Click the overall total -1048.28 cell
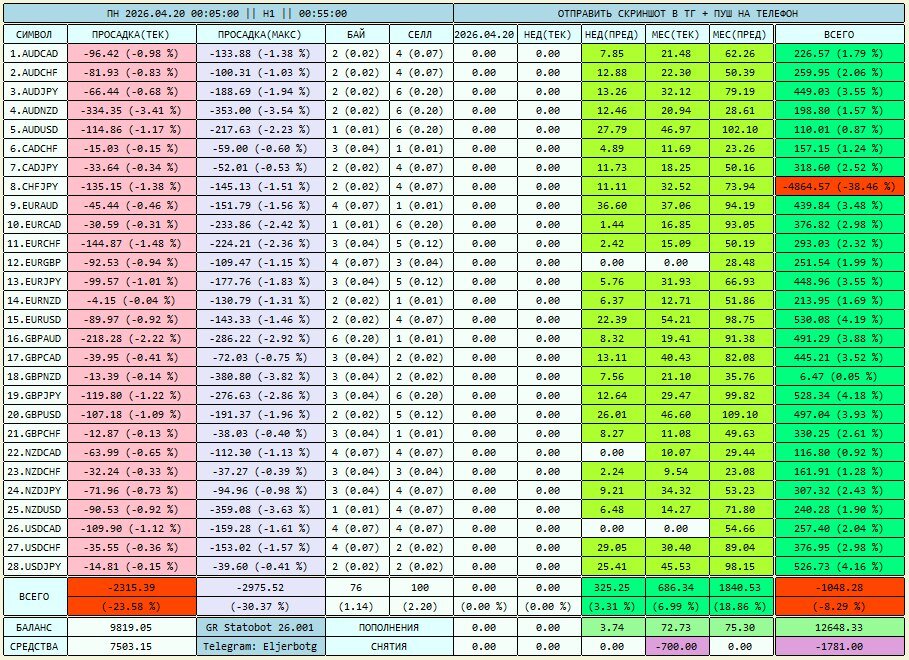Image resolution: width=909 pixels, height=660 pixels. (838, 588)
